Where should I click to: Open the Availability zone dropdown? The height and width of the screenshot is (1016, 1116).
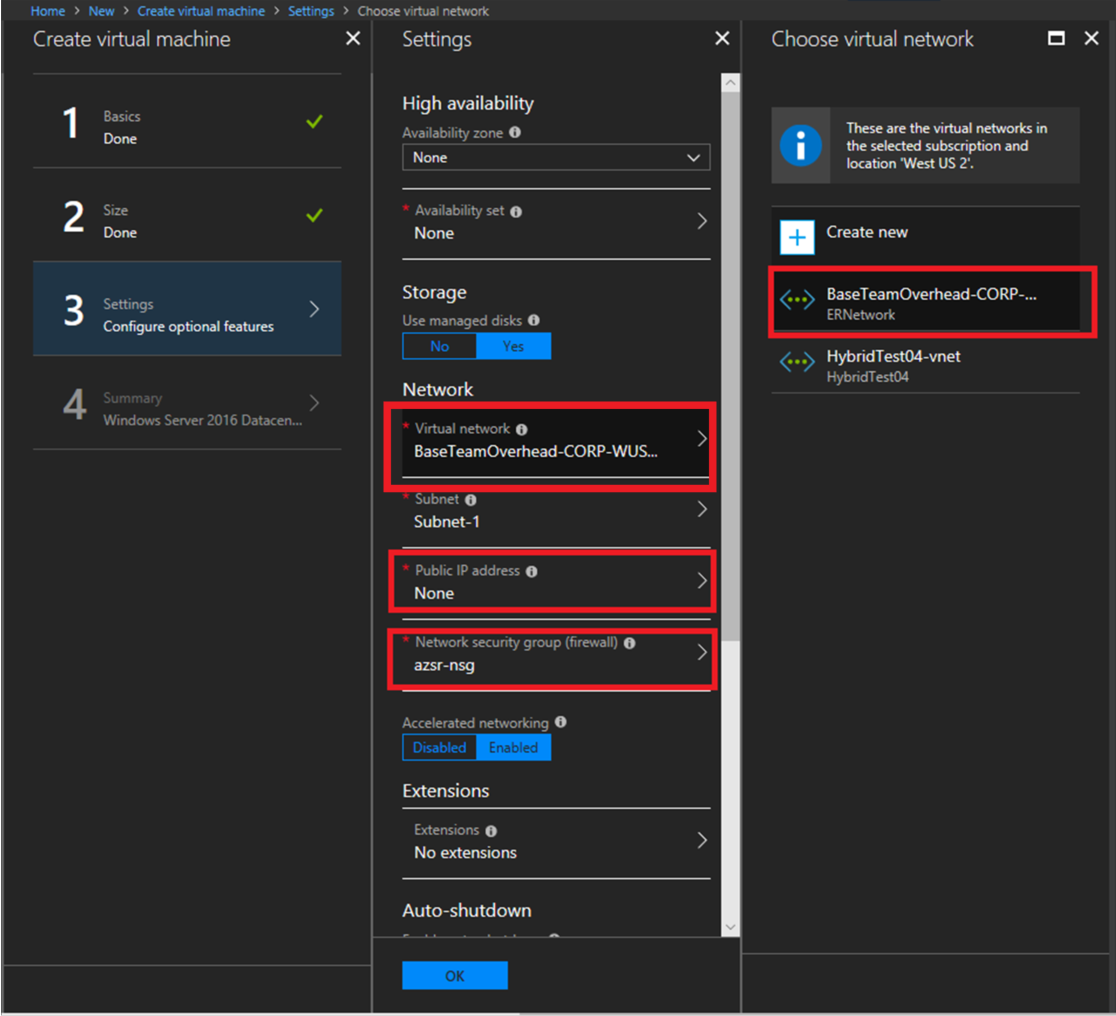tap(556, 157)
